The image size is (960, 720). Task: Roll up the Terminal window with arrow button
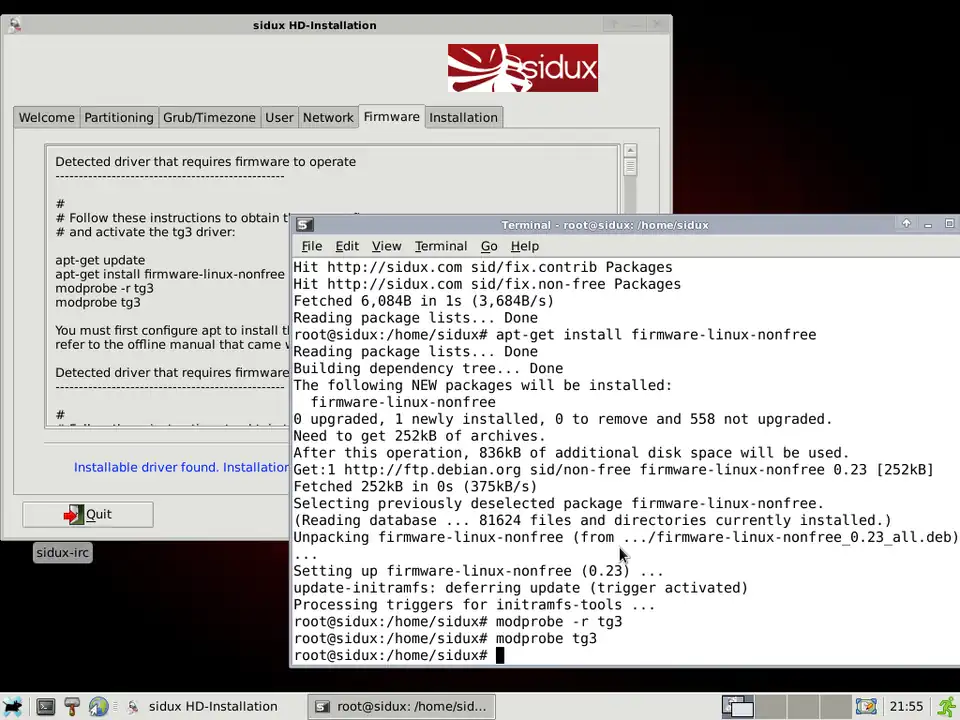(906, 224)
